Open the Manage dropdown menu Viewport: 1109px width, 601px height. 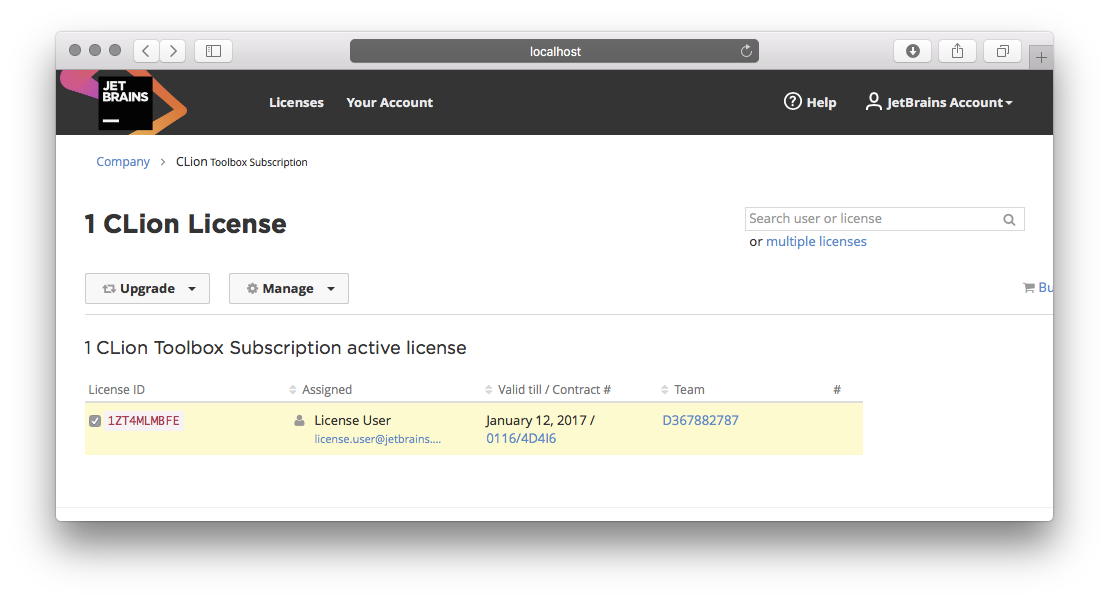288,289
